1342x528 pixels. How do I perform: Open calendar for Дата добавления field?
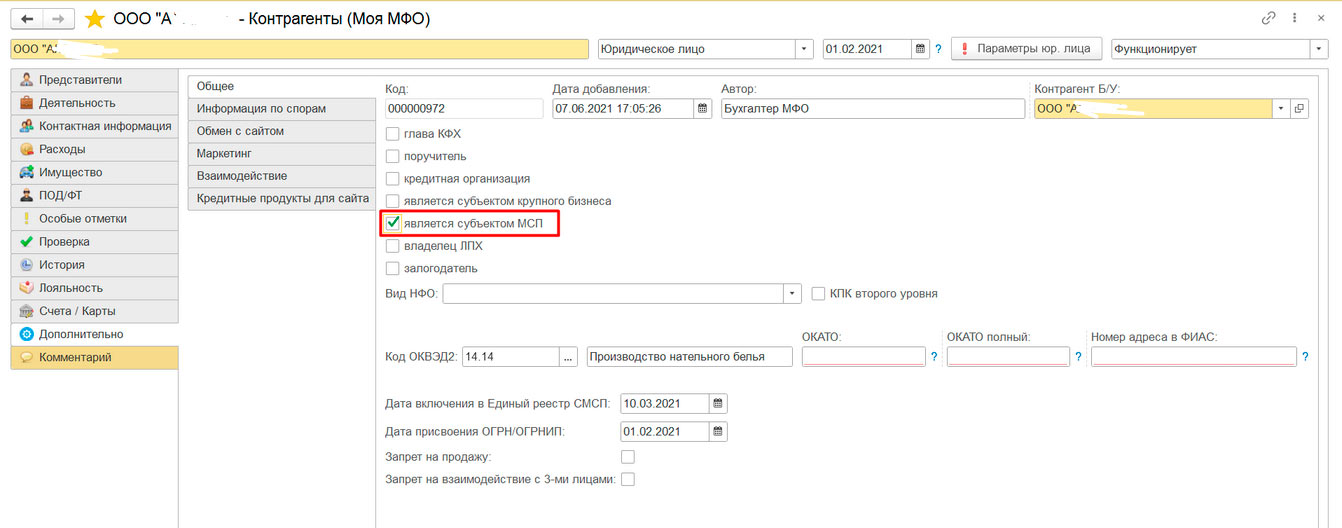pyautogui.click(x=703, y=109)
